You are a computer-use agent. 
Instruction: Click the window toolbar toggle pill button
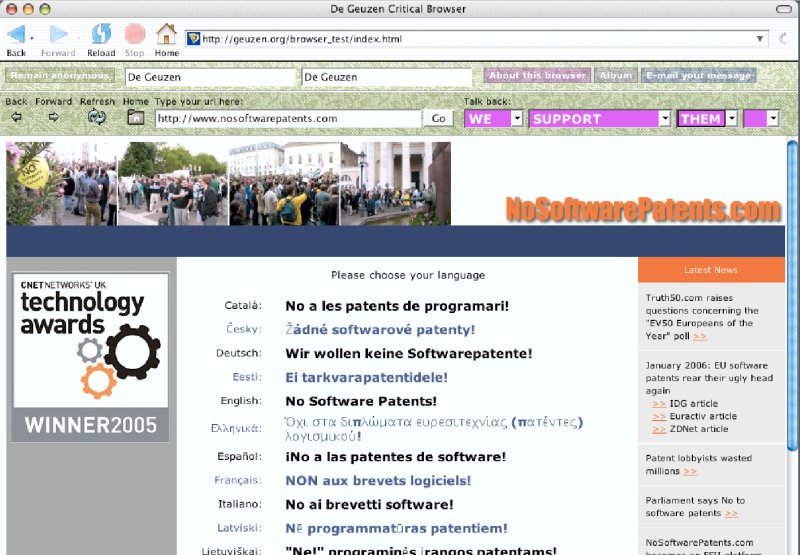[784, 9]
